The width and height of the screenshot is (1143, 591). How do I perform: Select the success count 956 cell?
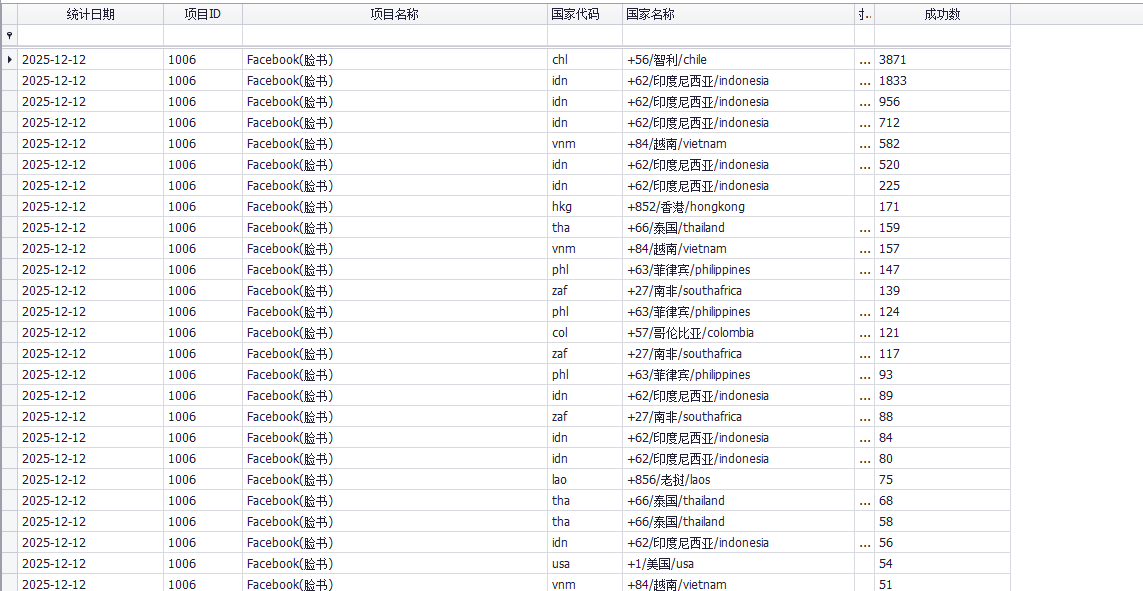943,102
